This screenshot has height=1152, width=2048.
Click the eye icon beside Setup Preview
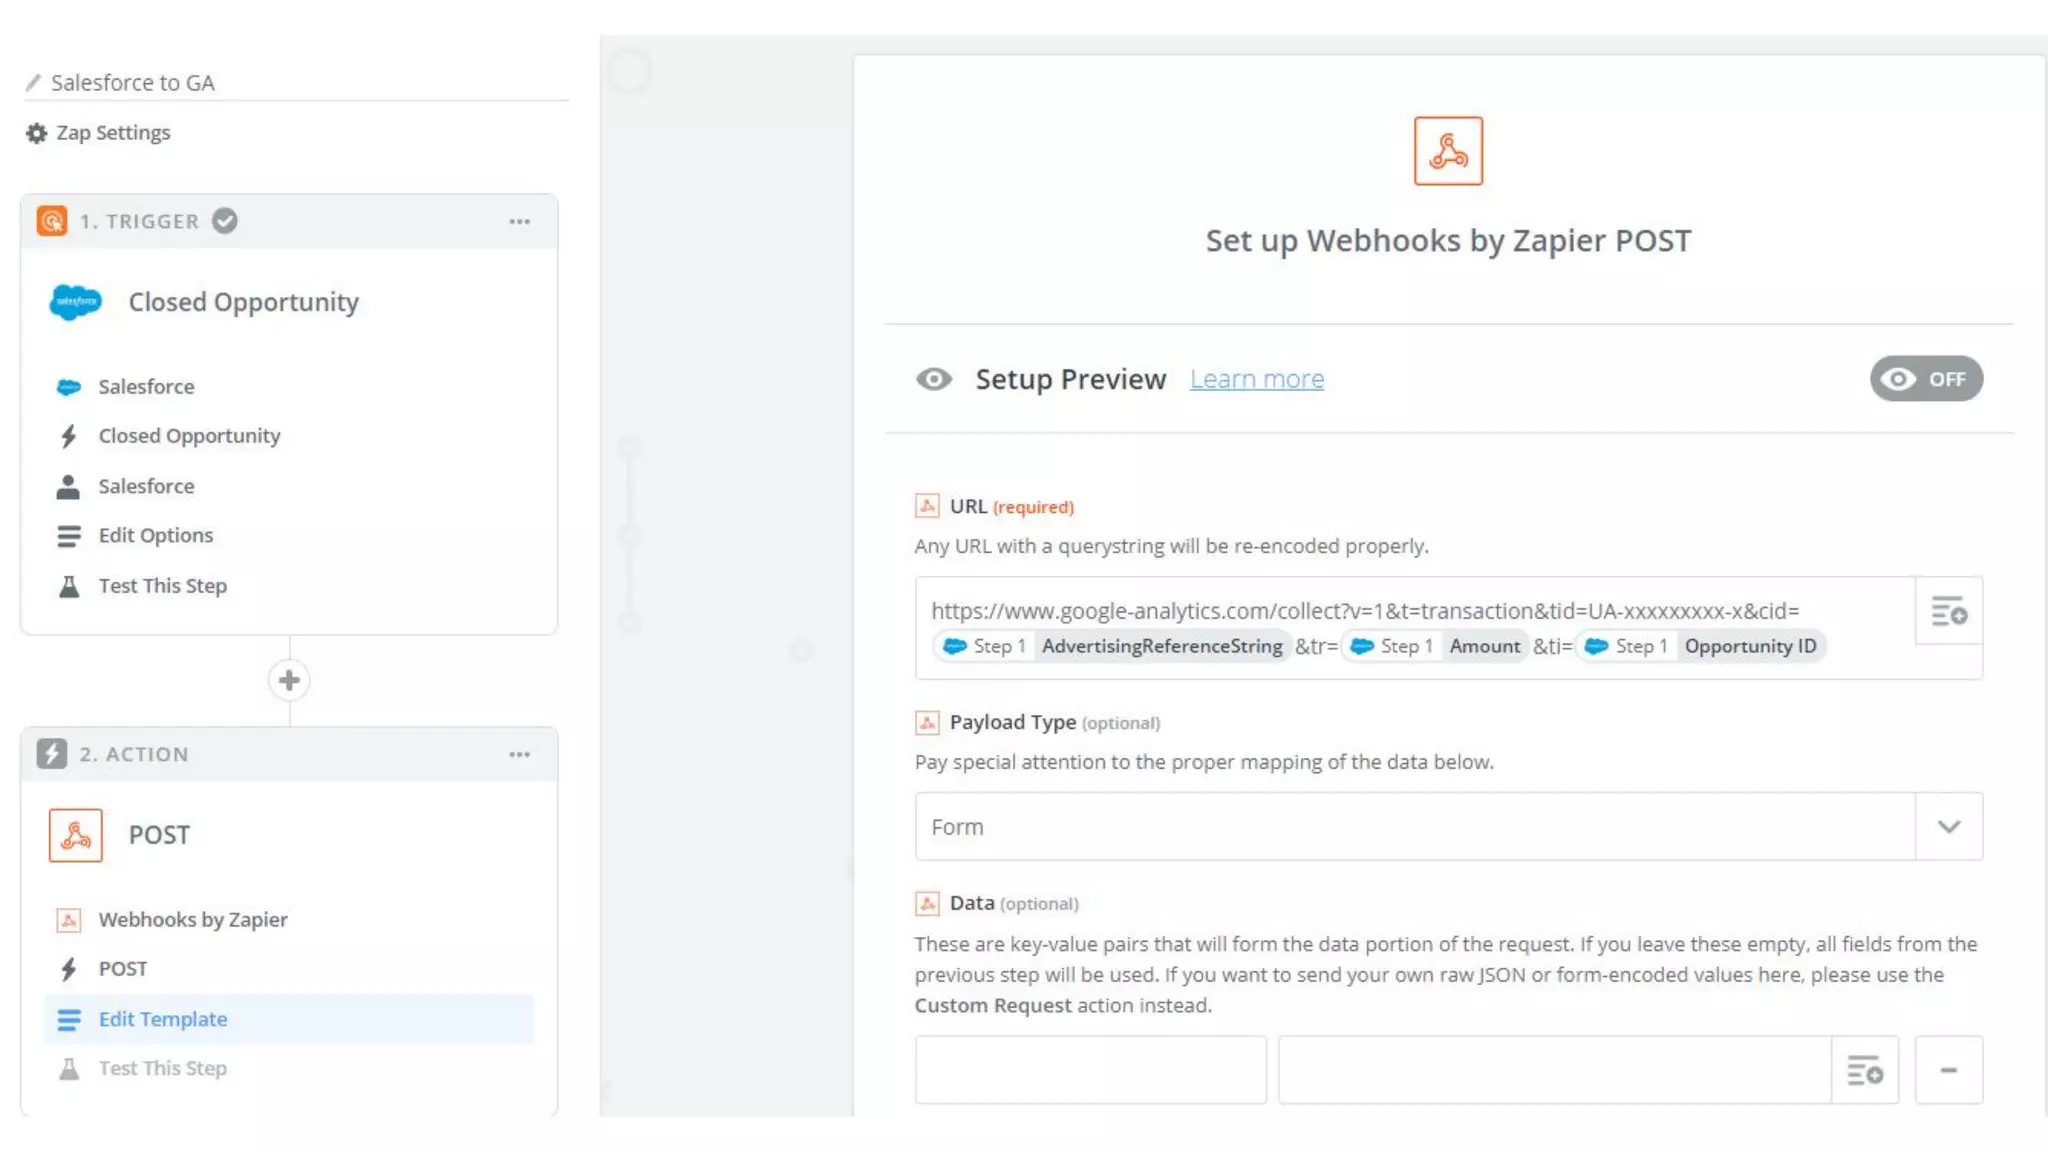(x=934, y=379)
